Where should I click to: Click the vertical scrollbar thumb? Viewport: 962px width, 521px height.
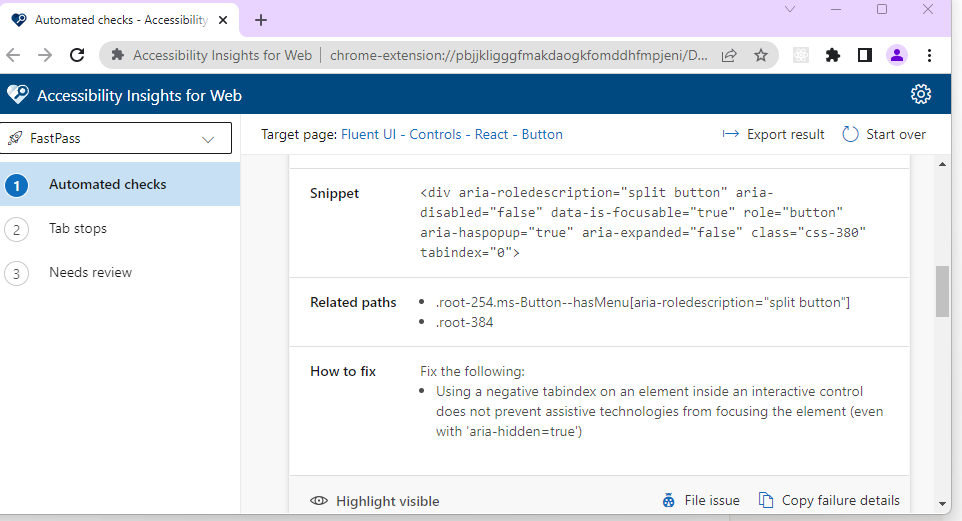point(942,291)
